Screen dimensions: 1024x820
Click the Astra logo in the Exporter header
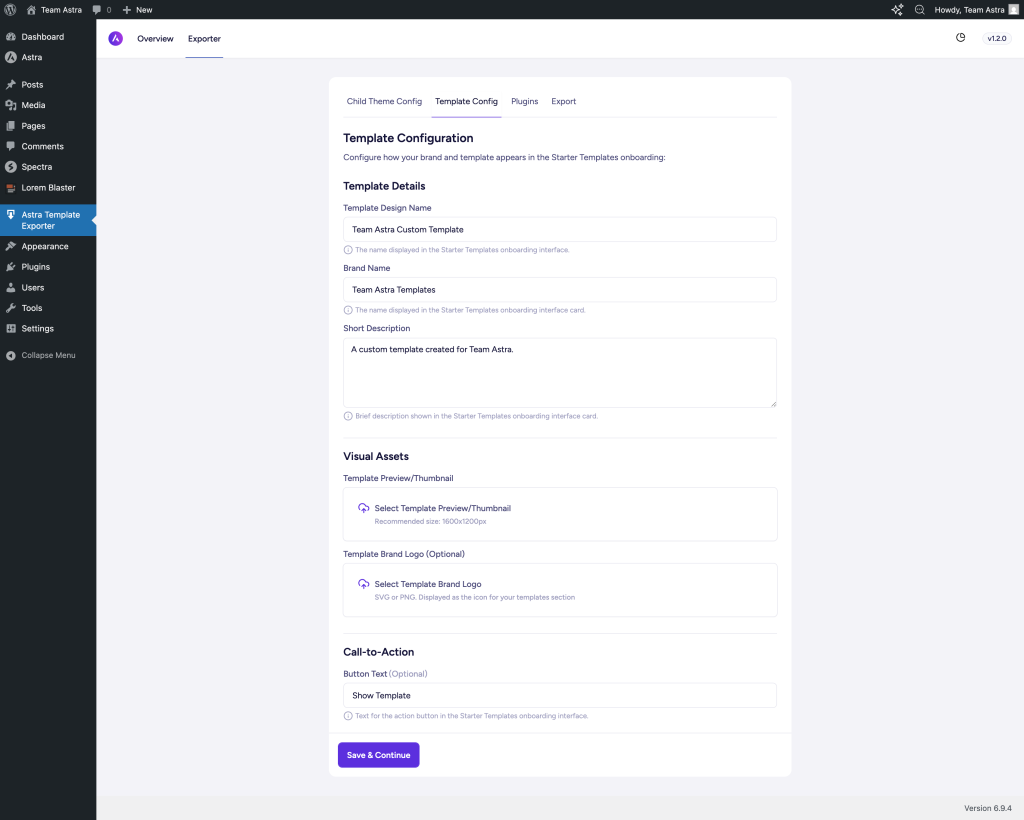click(x=115, y=39)
